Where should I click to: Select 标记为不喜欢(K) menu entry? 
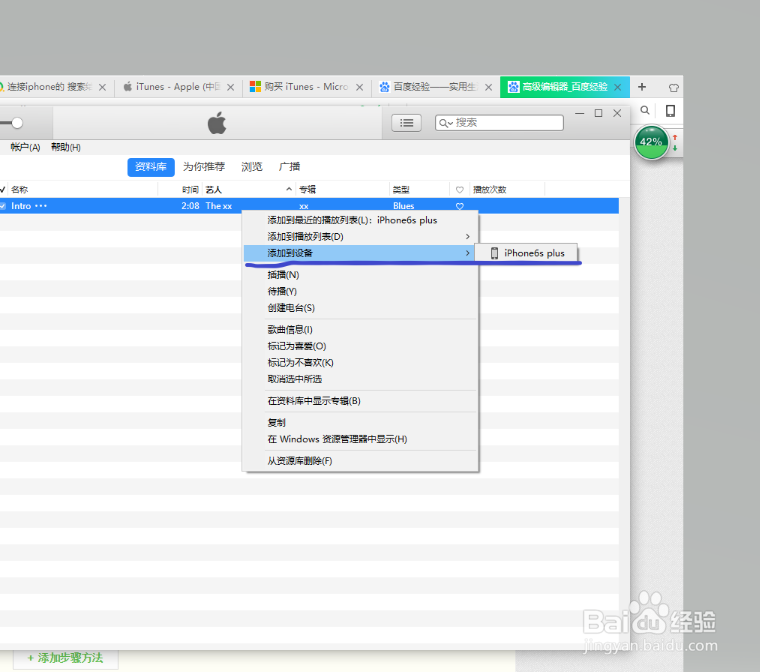click(360, 363)
